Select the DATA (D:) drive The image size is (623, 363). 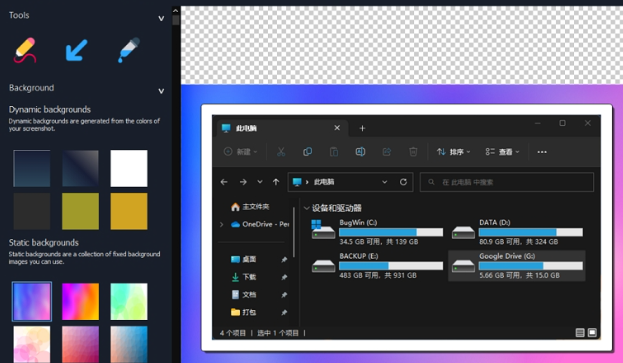click(517, 232)
